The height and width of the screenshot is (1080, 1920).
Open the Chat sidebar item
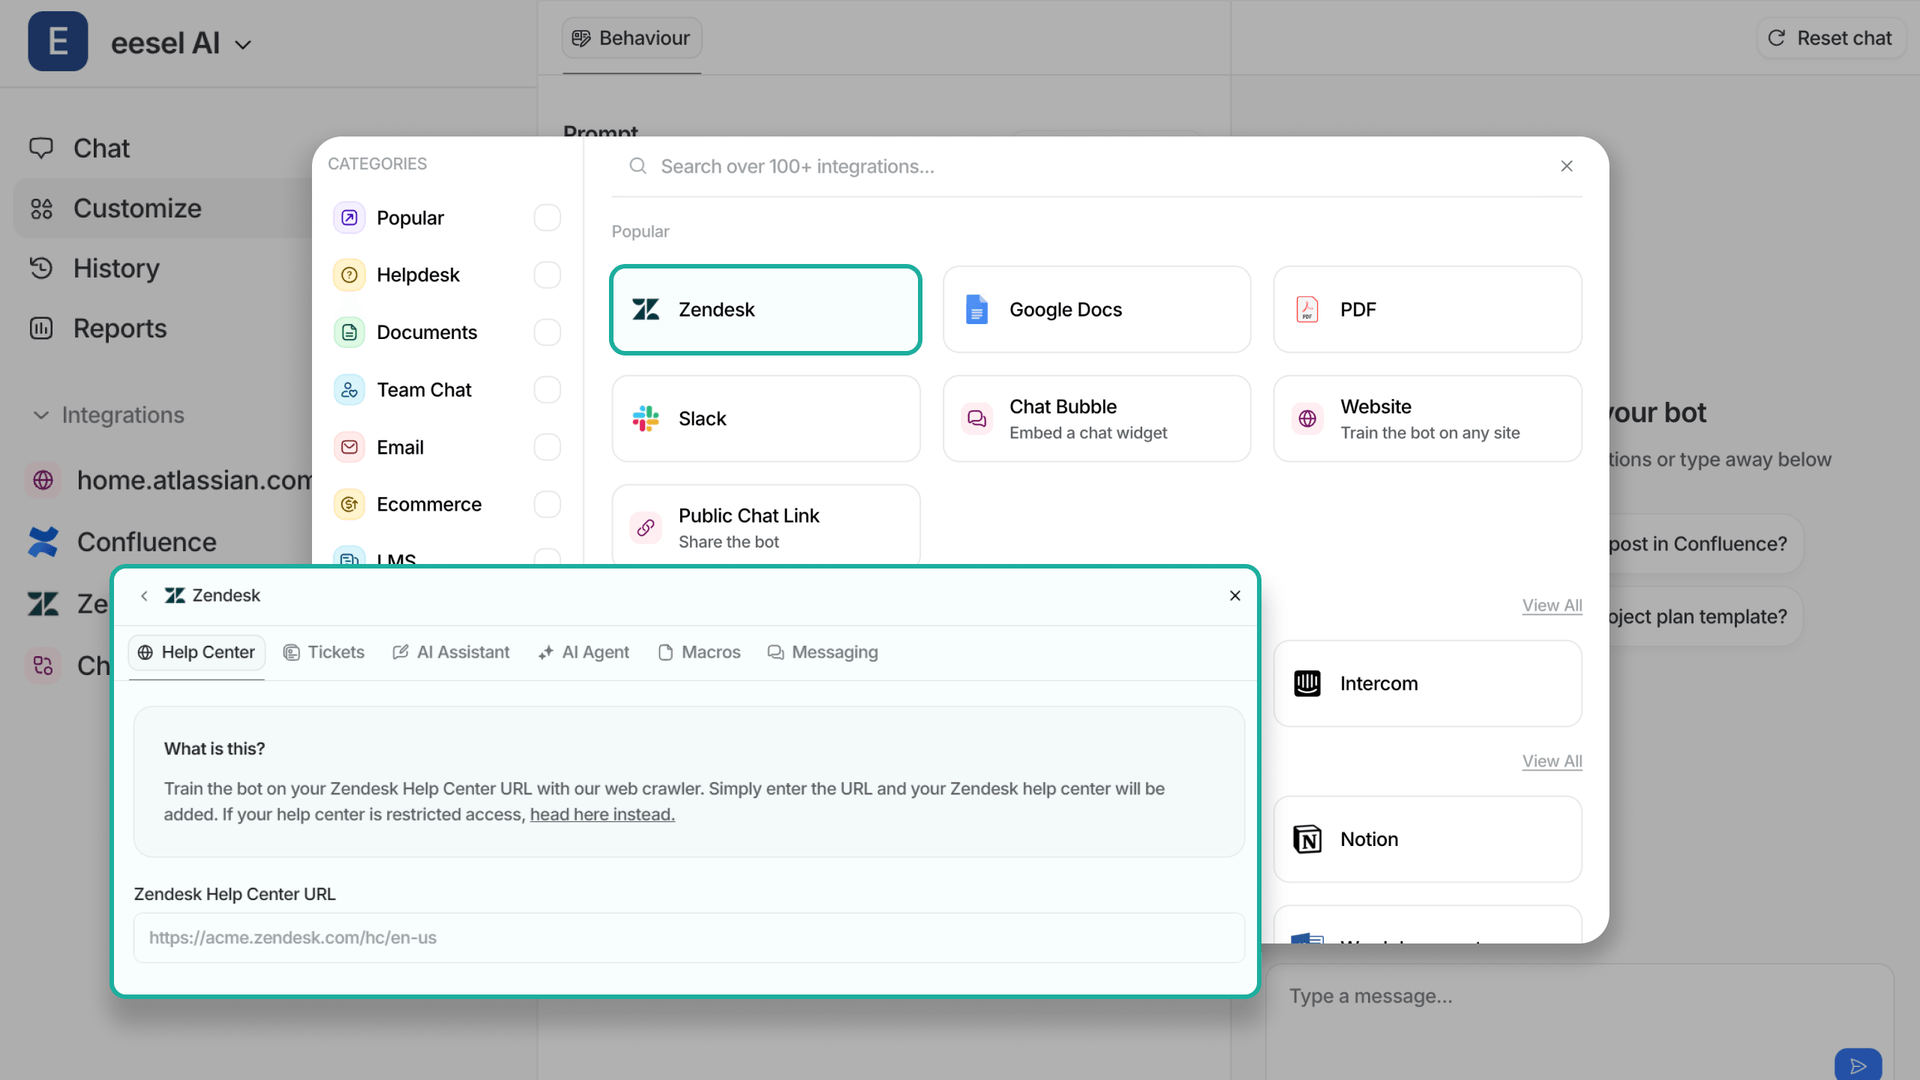point(101,148)
